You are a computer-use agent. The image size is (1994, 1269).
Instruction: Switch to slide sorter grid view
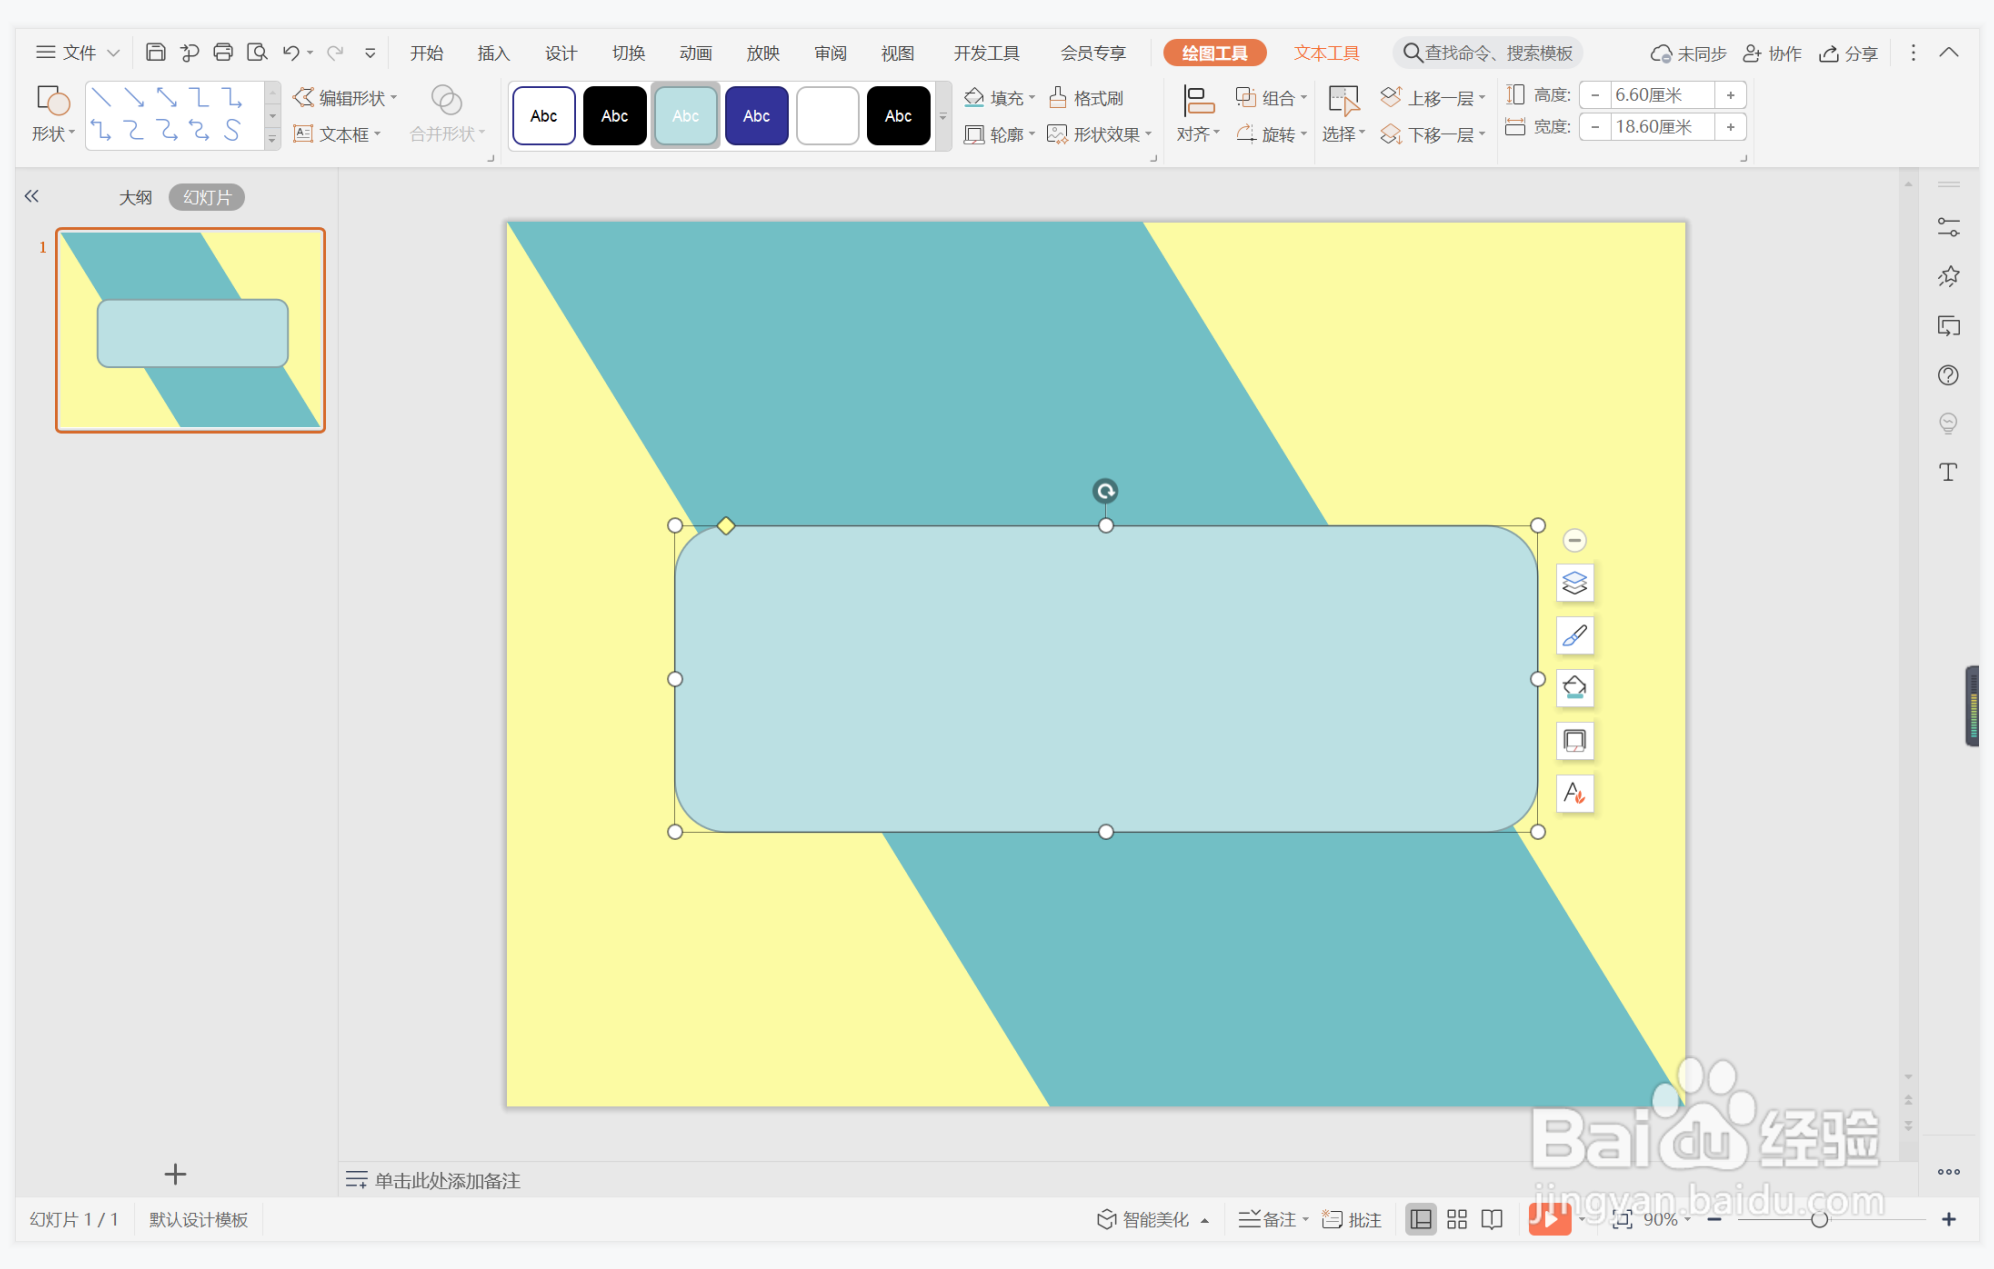pos(1456,1219)
